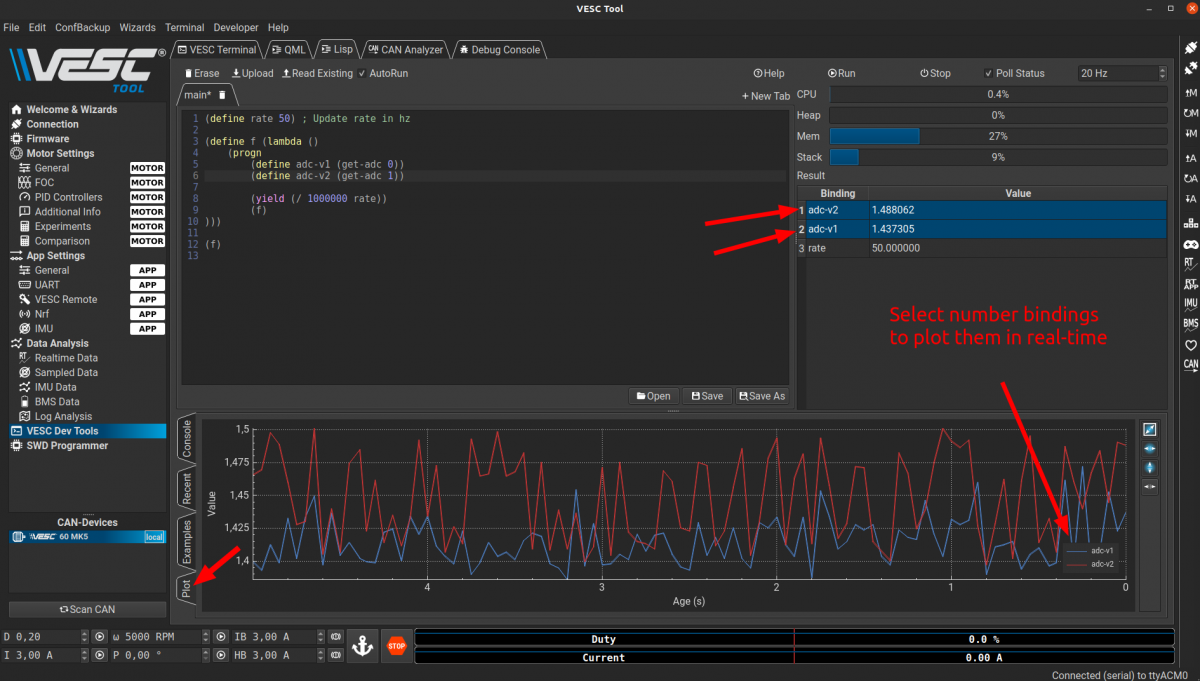Click the Read Existing button

pos(317,73)
